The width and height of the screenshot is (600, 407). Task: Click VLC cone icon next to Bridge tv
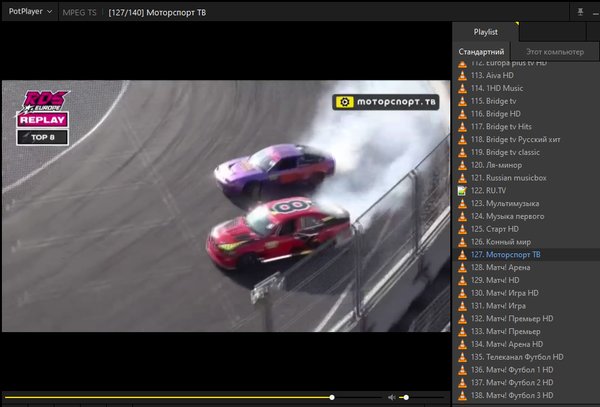(462, 101)
